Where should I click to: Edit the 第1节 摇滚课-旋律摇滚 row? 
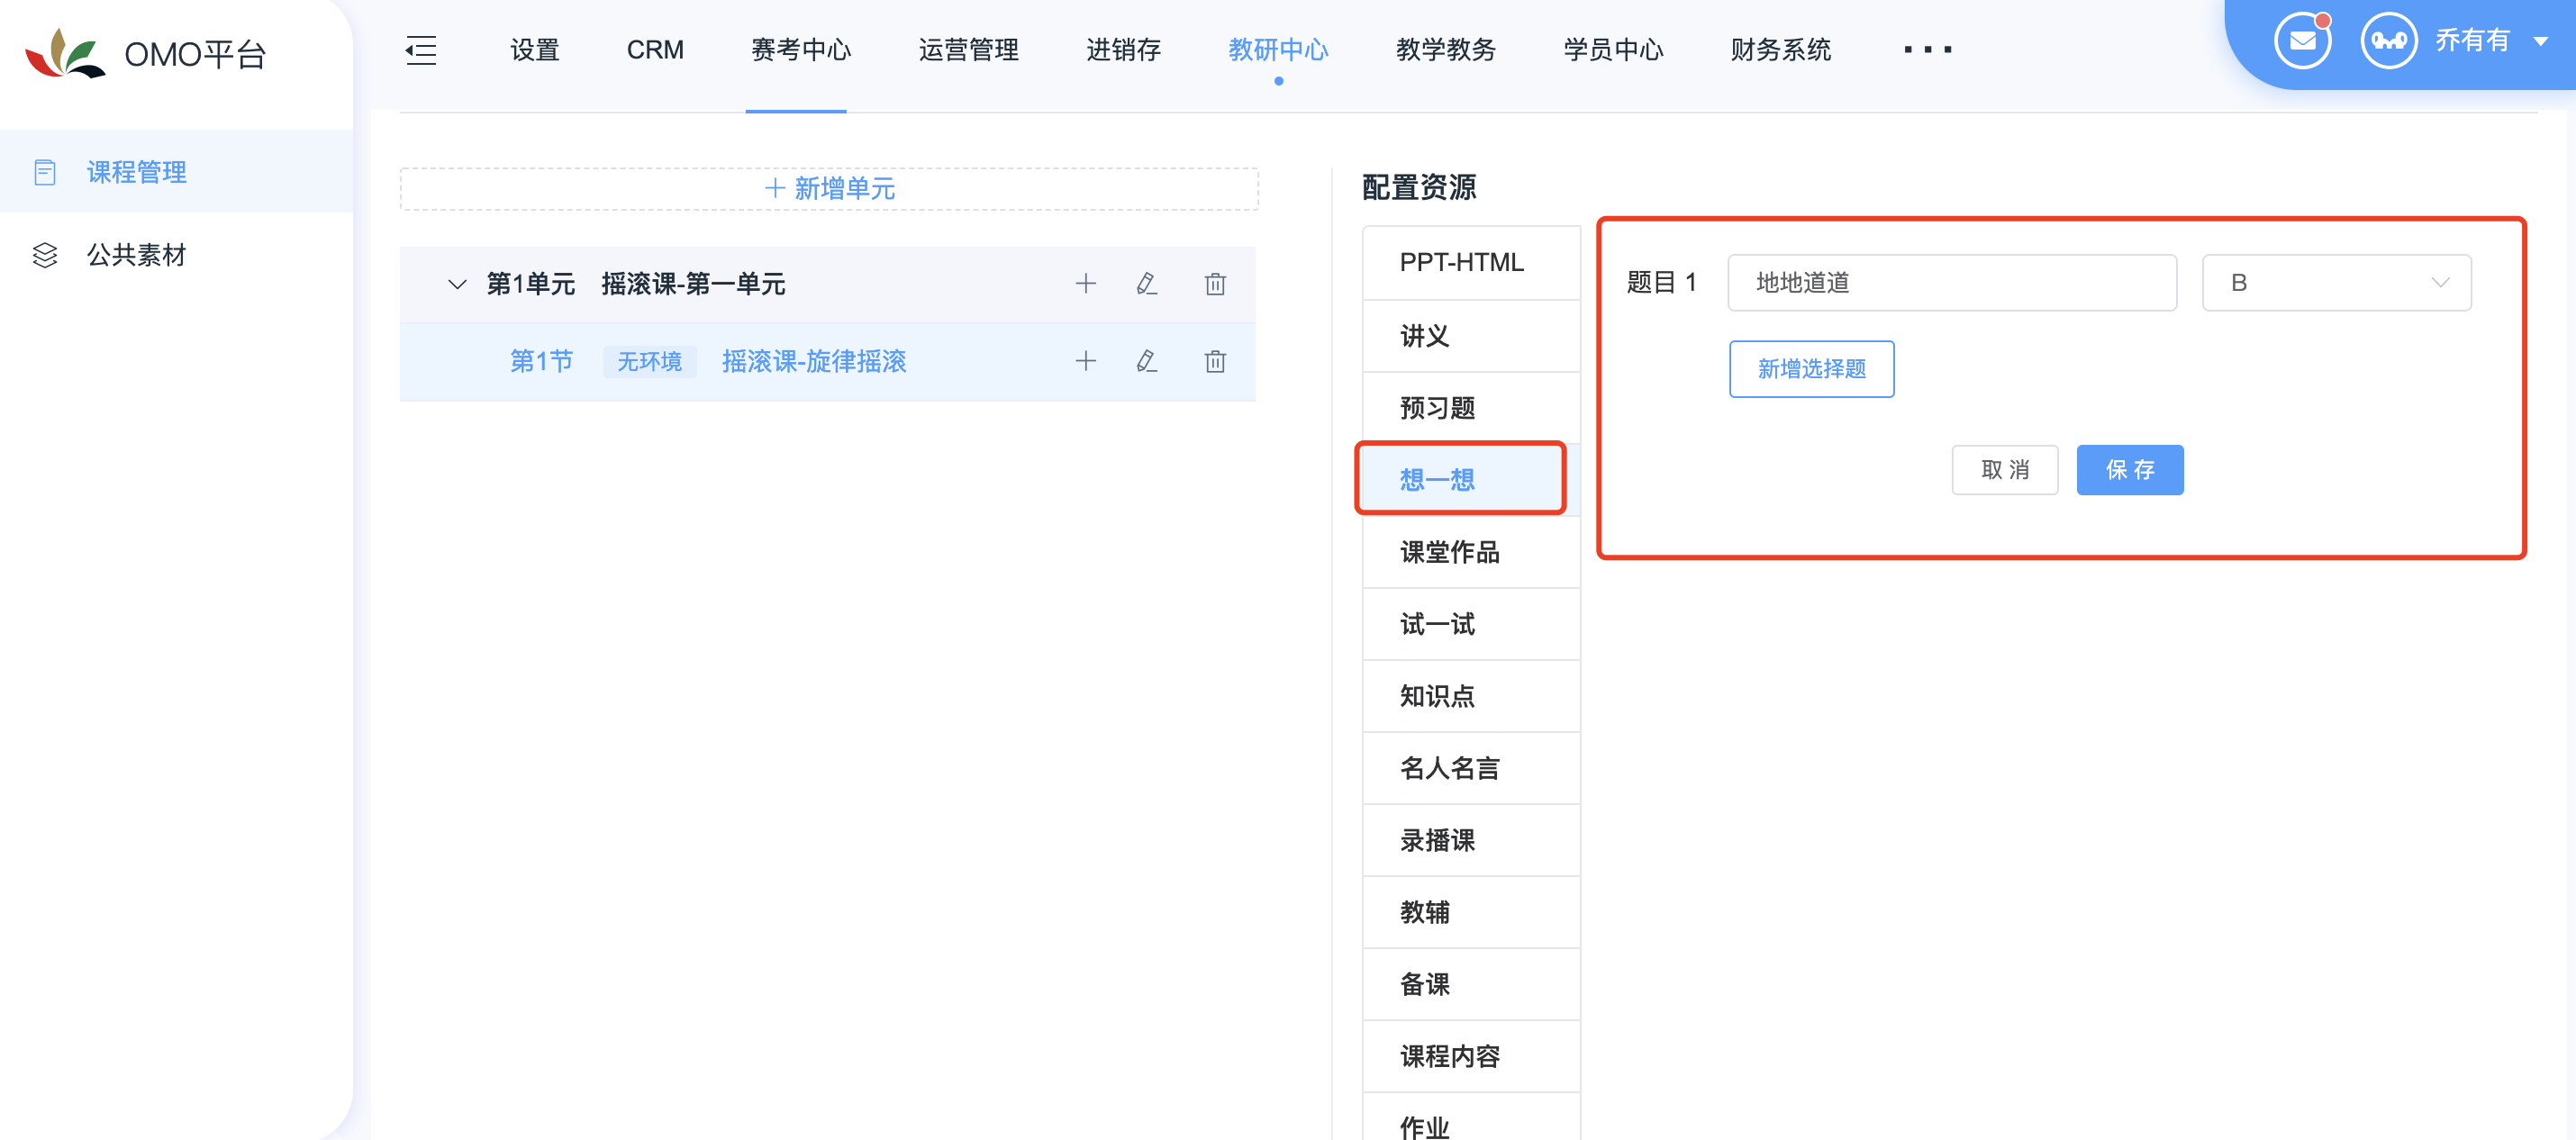click(x=1147, y=361)
